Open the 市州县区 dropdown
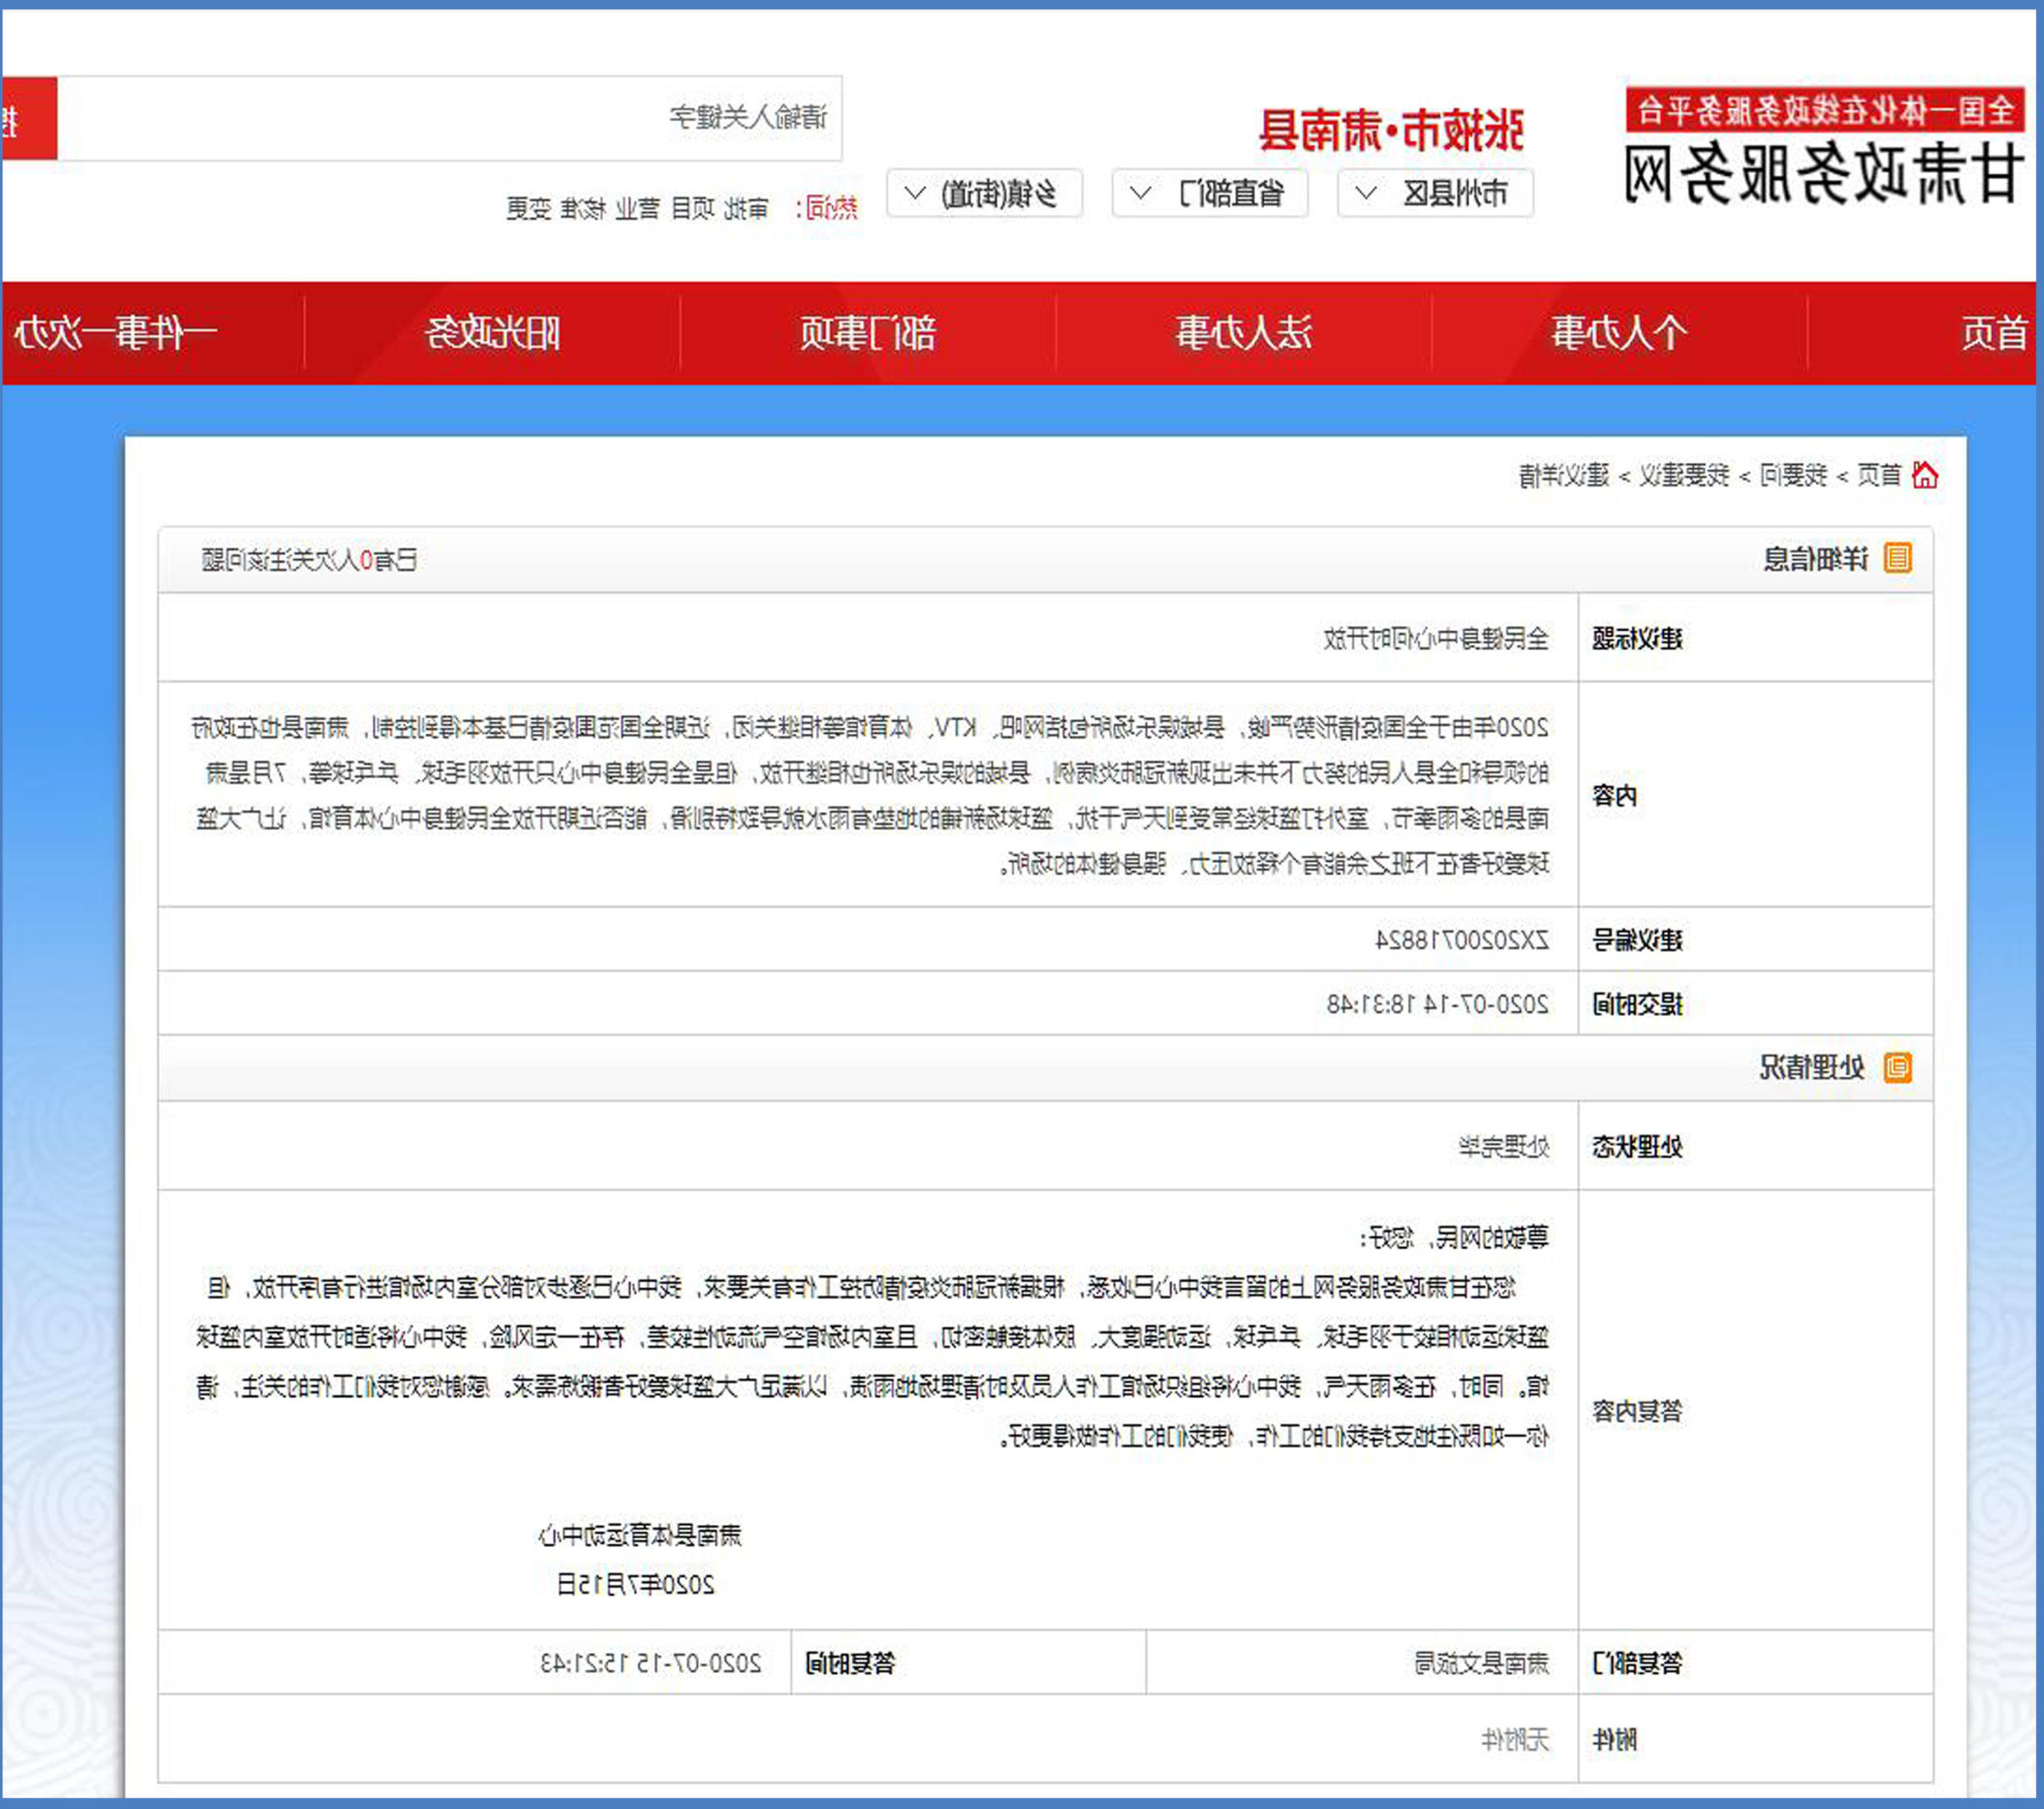 pos(1435,193)
